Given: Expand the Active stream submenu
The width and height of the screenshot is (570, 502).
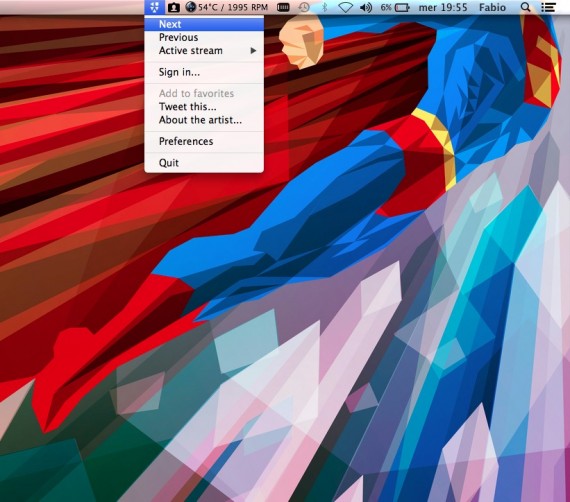Looking at the screenshot, I should pyautogui.click(x=204, y=51).
